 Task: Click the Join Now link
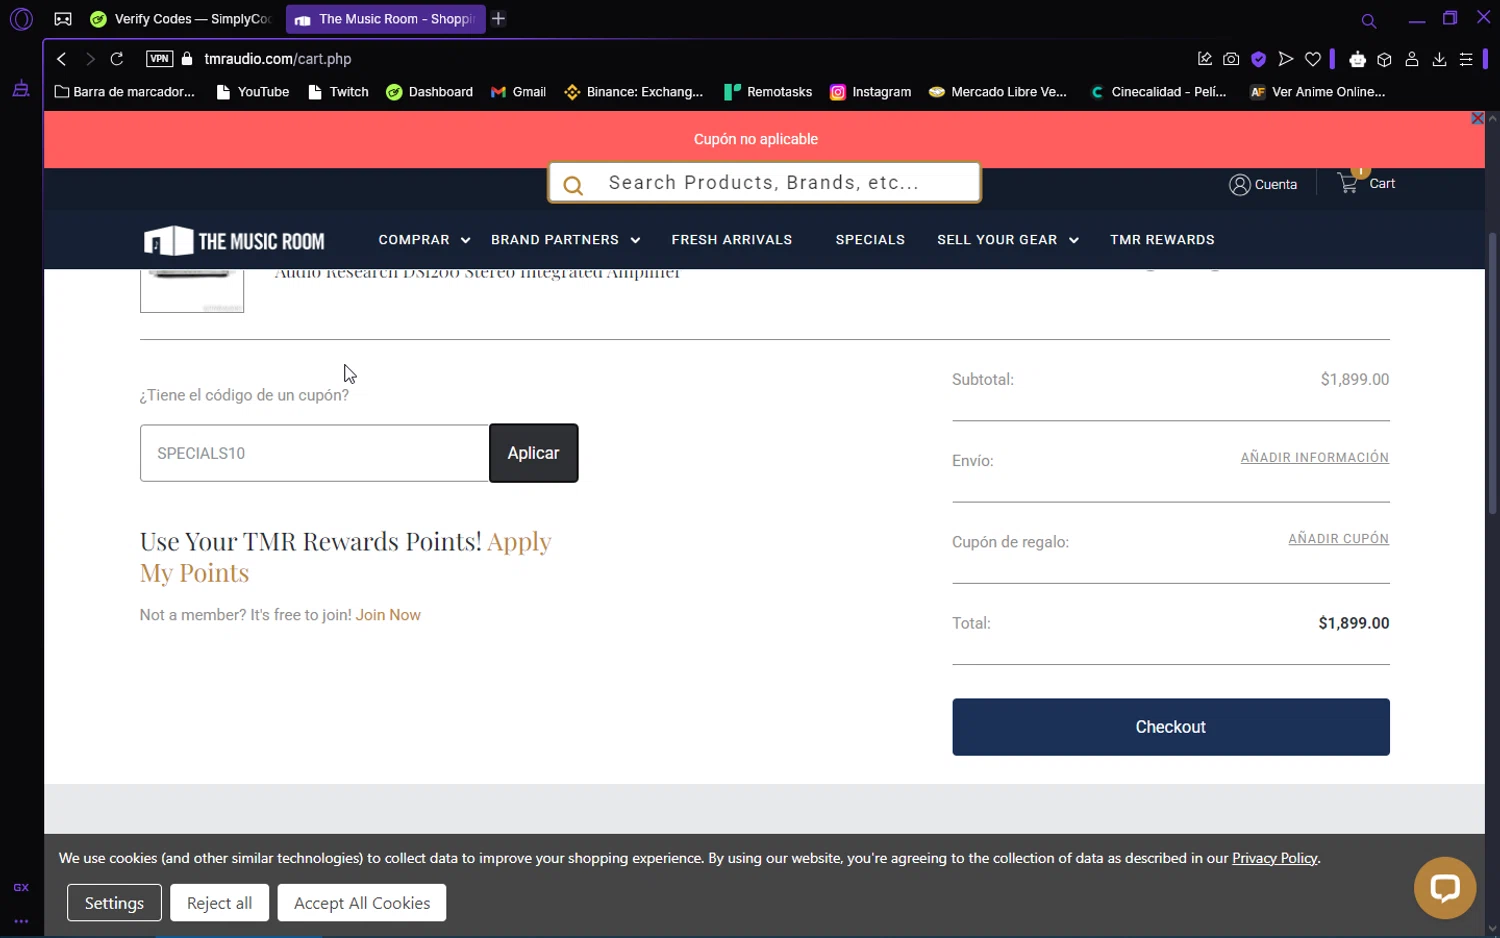point(388,615)
